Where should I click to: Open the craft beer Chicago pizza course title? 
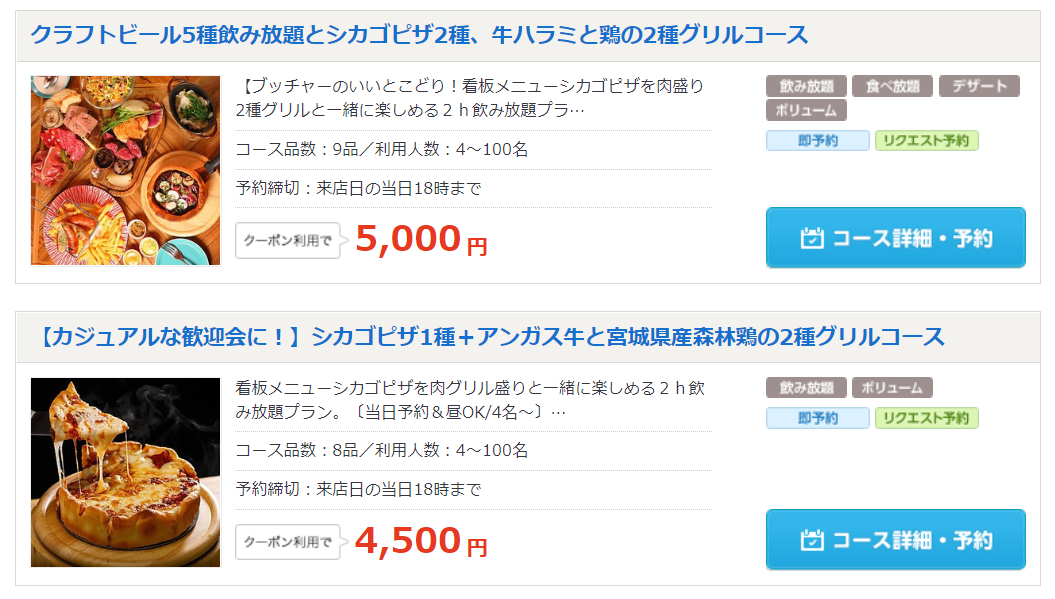coord(419,35)
